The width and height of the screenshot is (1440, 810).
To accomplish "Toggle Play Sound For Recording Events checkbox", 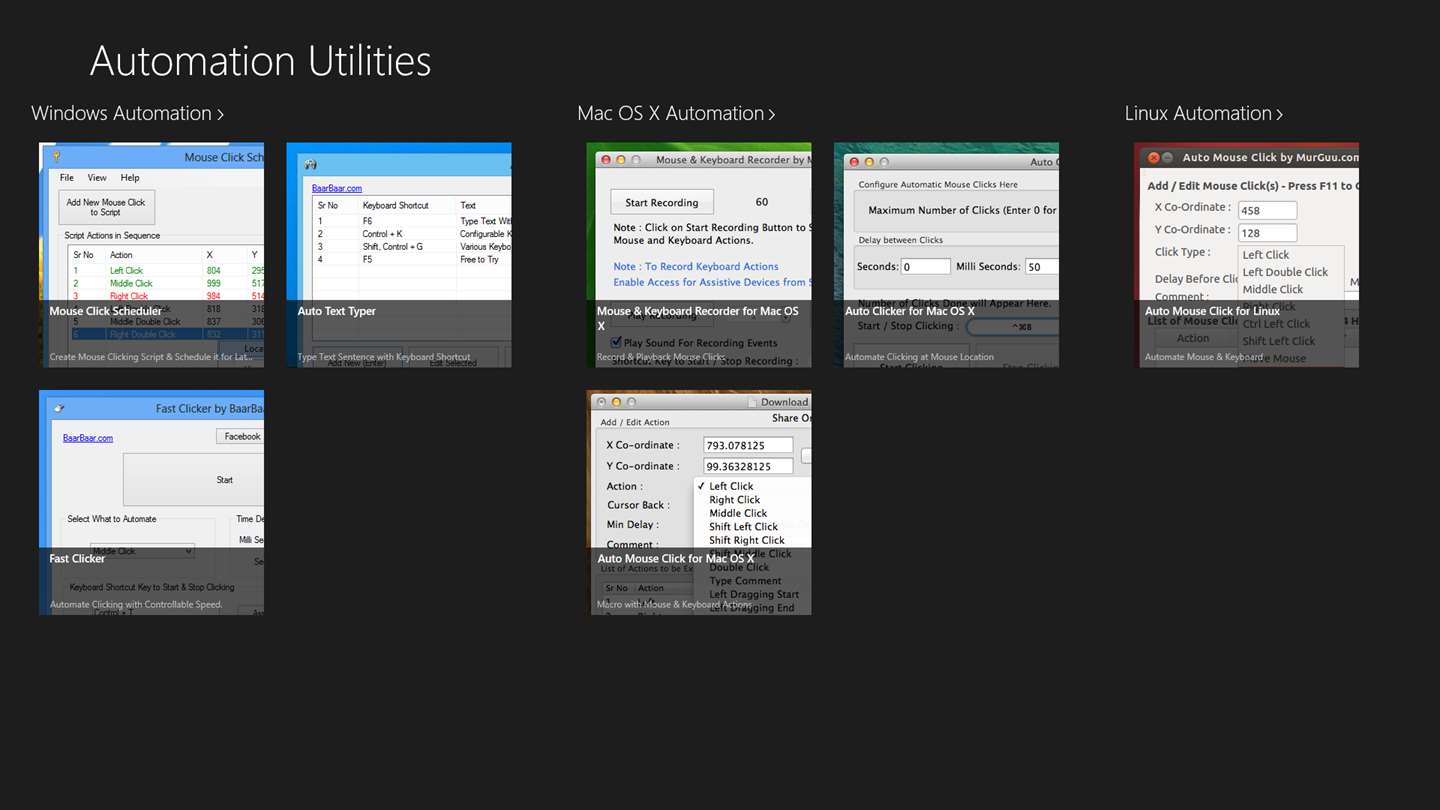I will click(616, 343).
